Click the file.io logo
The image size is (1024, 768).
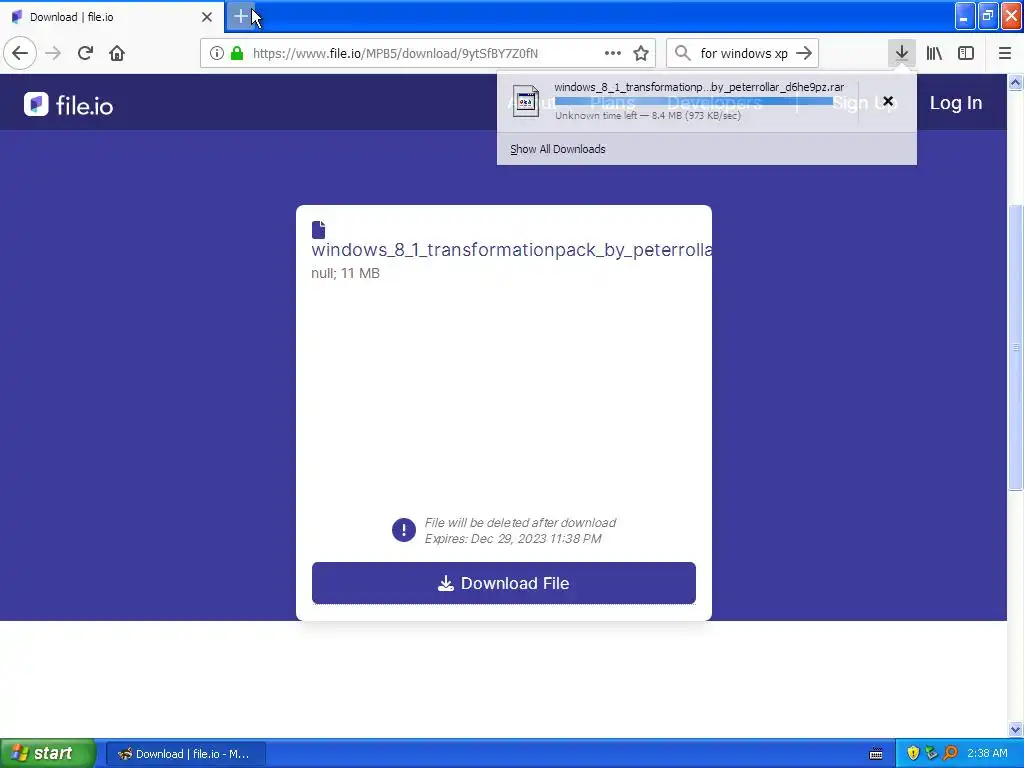pyautogui.click(x=69, y=104)
